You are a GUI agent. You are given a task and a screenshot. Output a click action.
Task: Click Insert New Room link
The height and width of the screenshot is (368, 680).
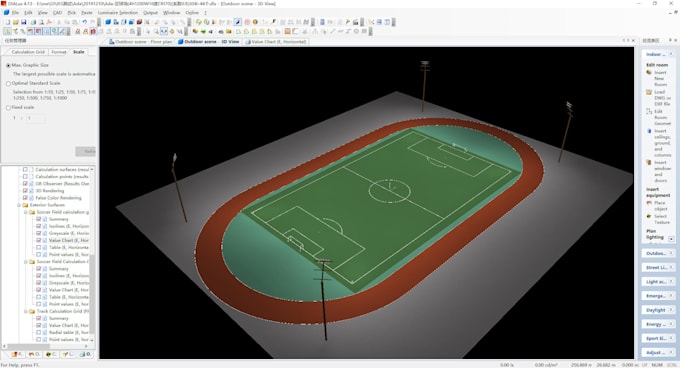tap(660, 78)
